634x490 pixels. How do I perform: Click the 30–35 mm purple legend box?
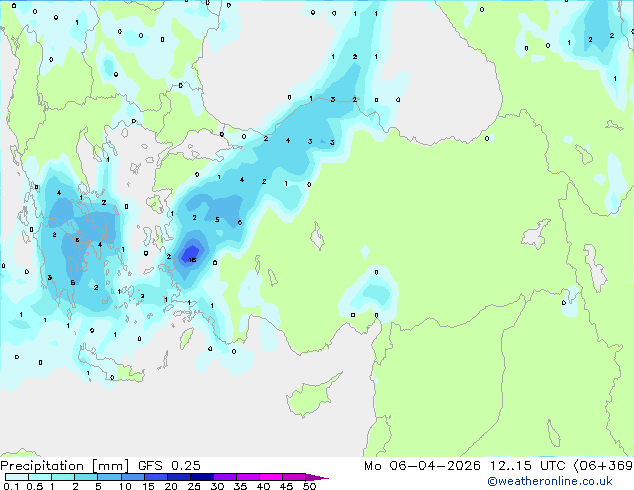click(x=225, y=477)
